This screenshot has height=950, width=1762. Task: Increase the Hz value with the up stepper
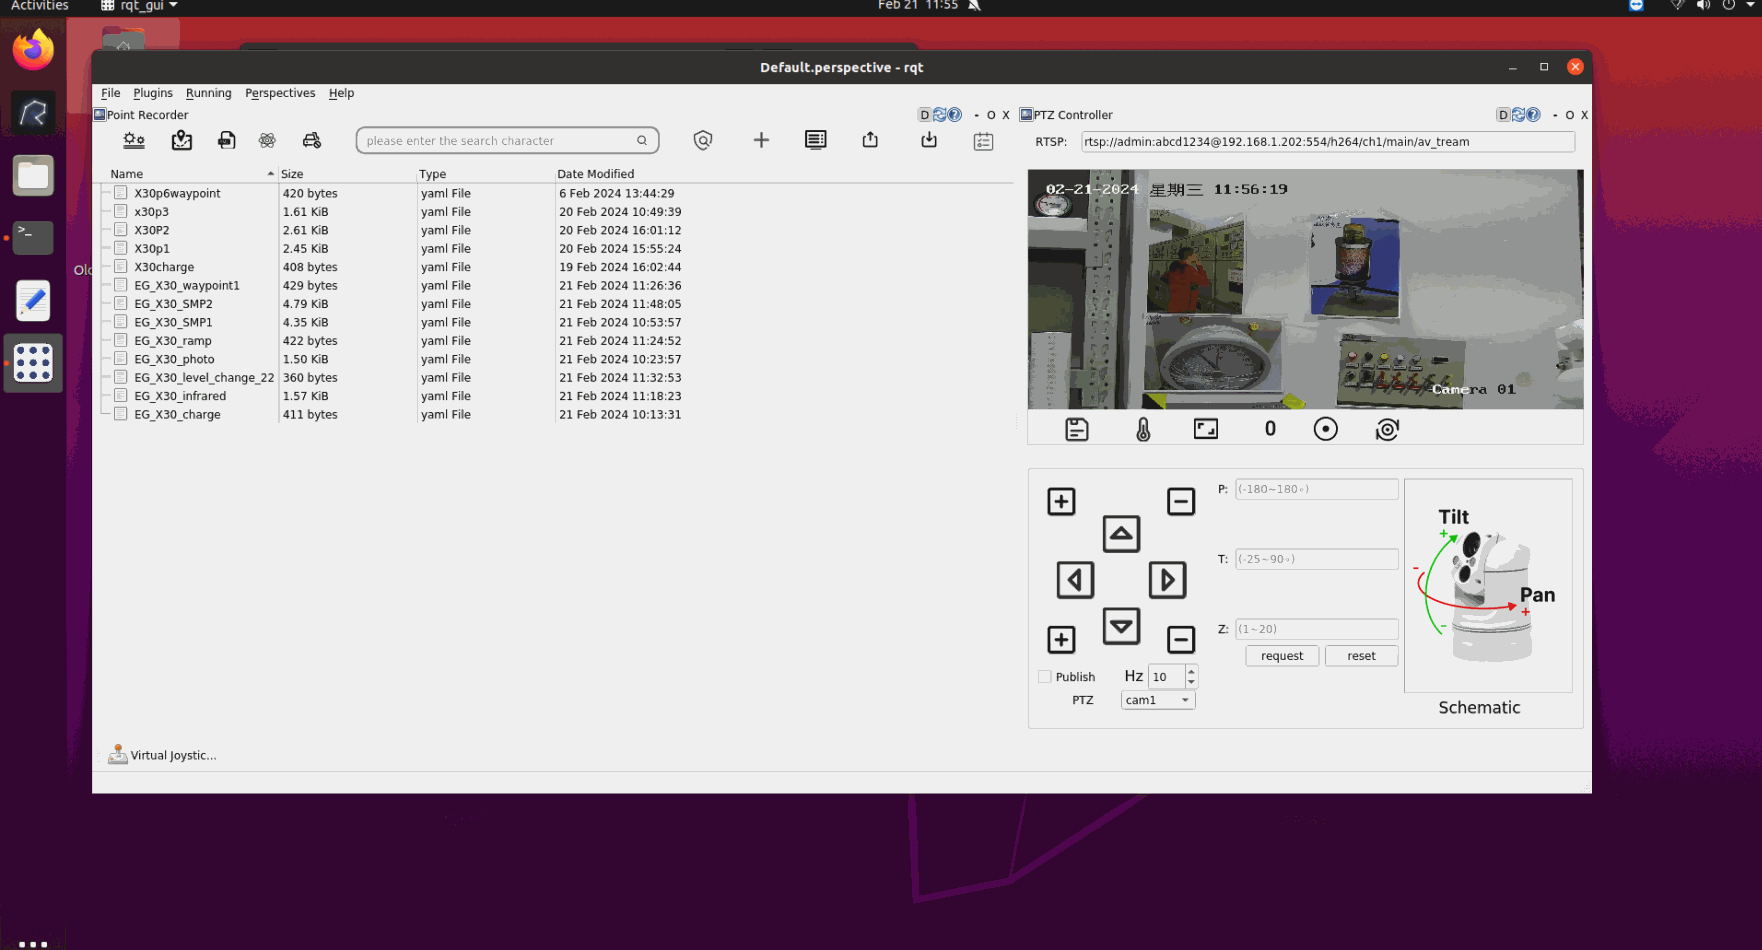[1191, 671]
